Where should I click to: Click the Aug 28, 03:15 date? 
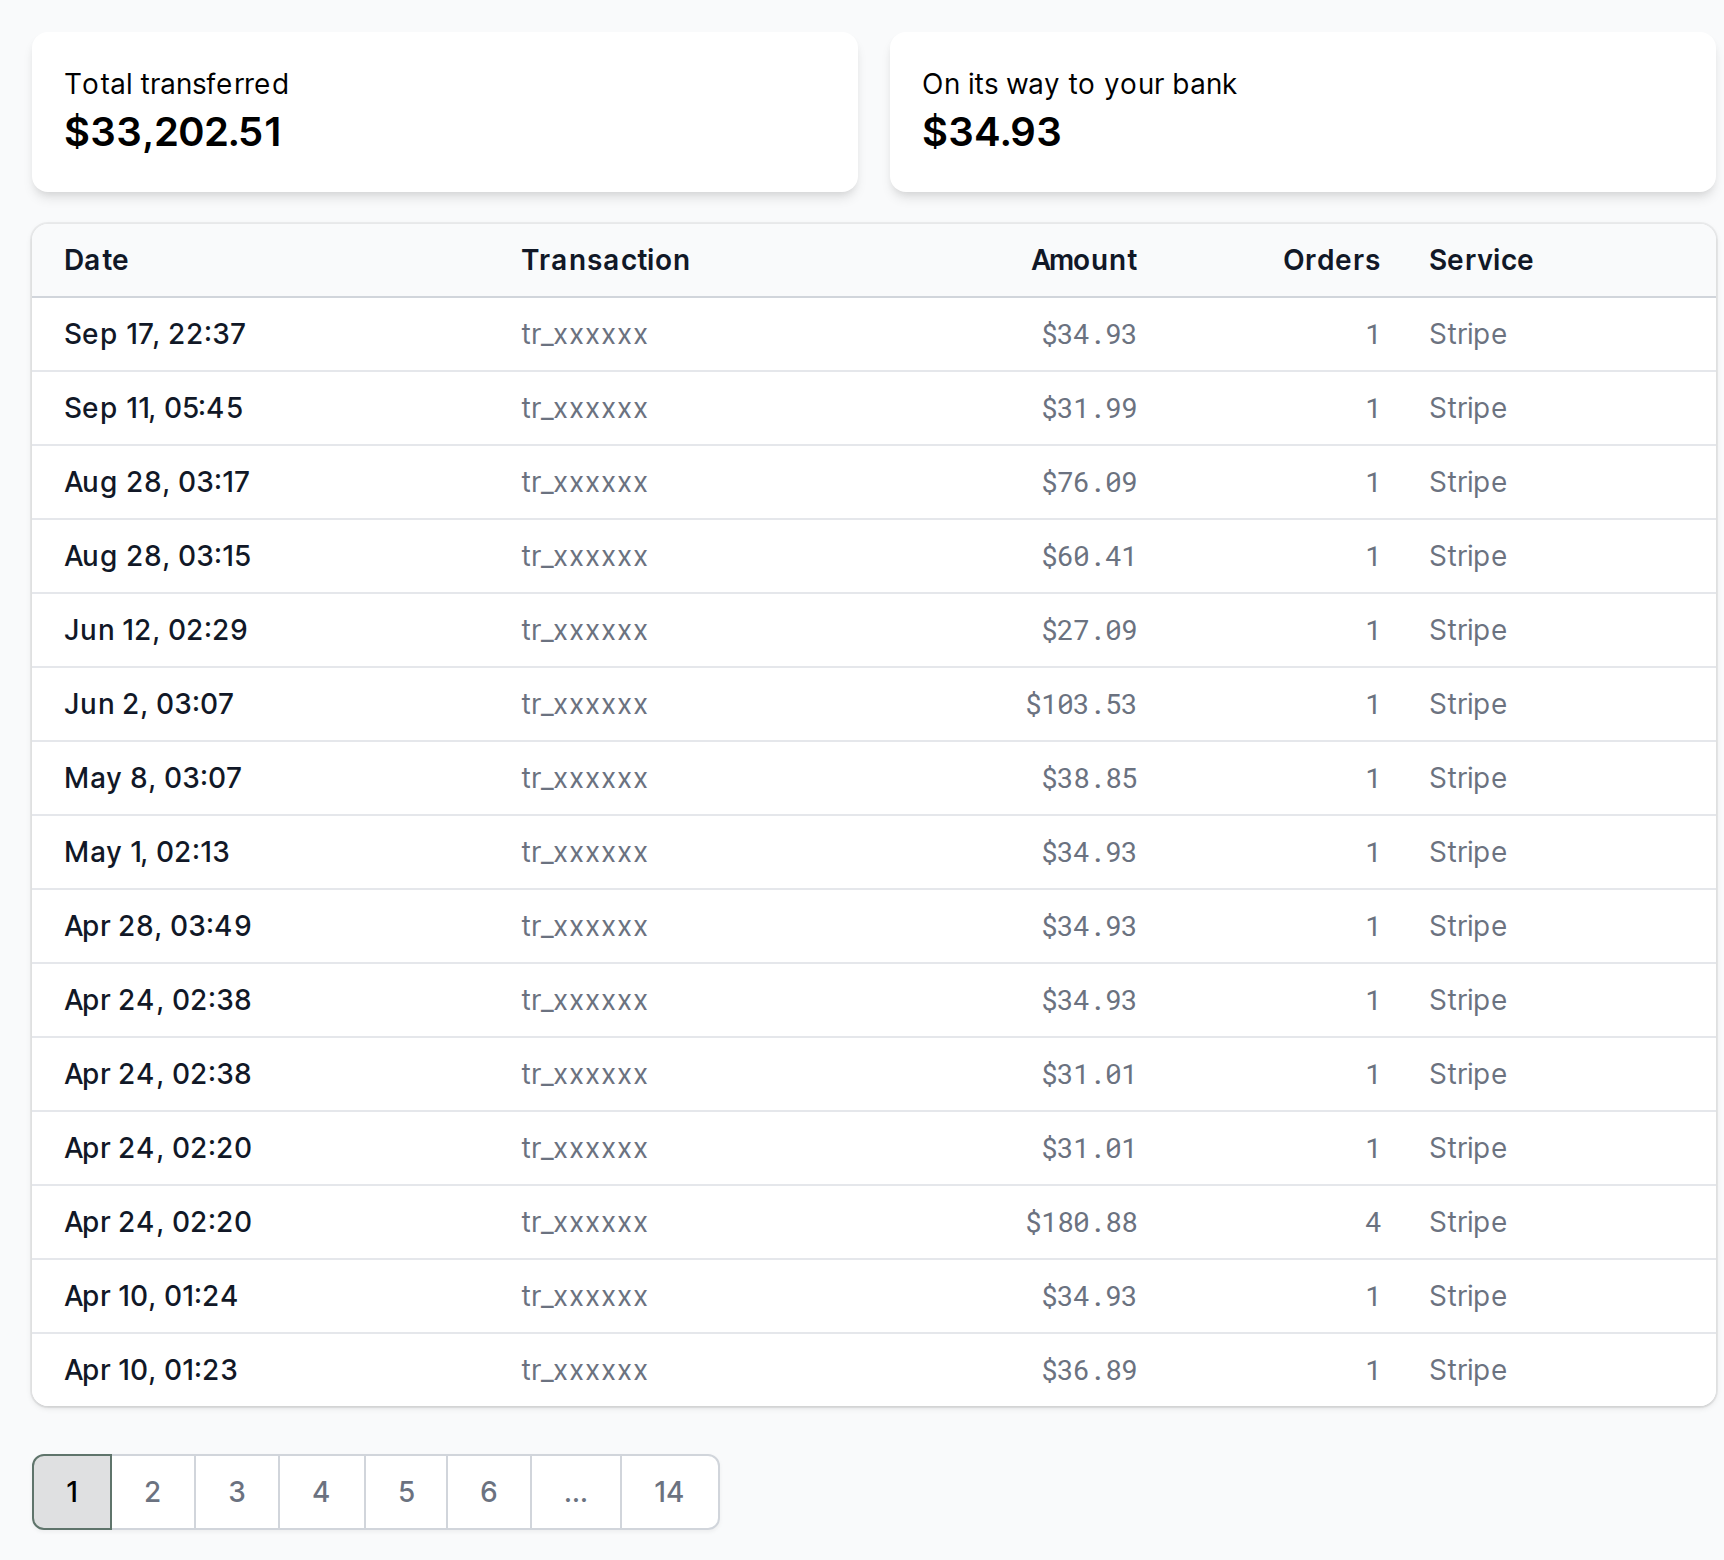158,556
